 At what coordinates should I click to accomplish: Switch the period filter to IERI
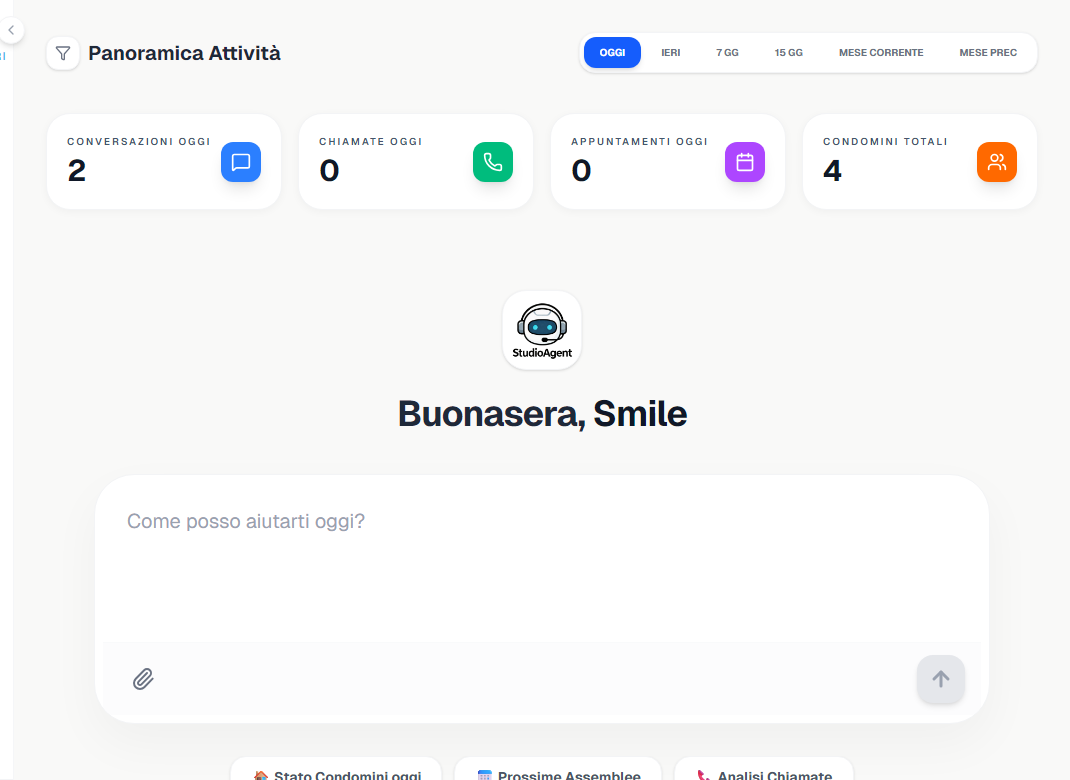(x=670, y=52)
